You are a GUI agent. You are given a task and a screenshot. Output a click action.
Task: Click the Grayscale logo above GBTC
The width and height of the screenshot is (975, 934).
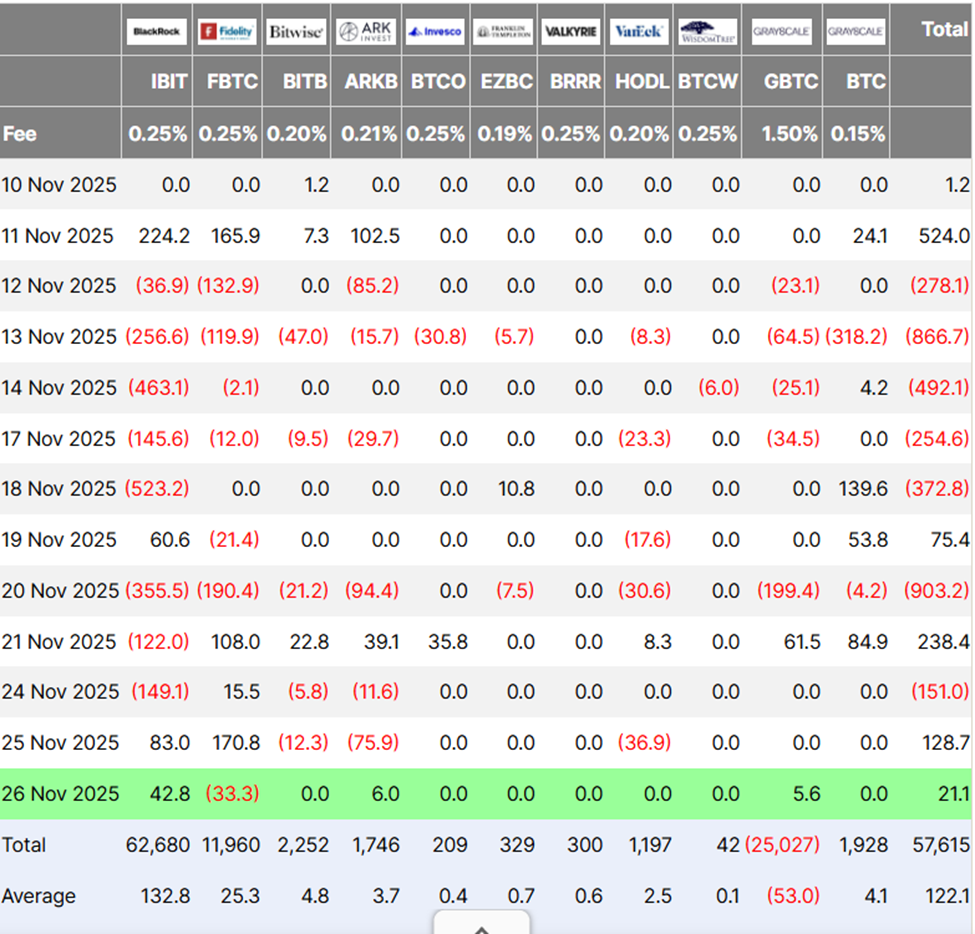click(781, 32)
